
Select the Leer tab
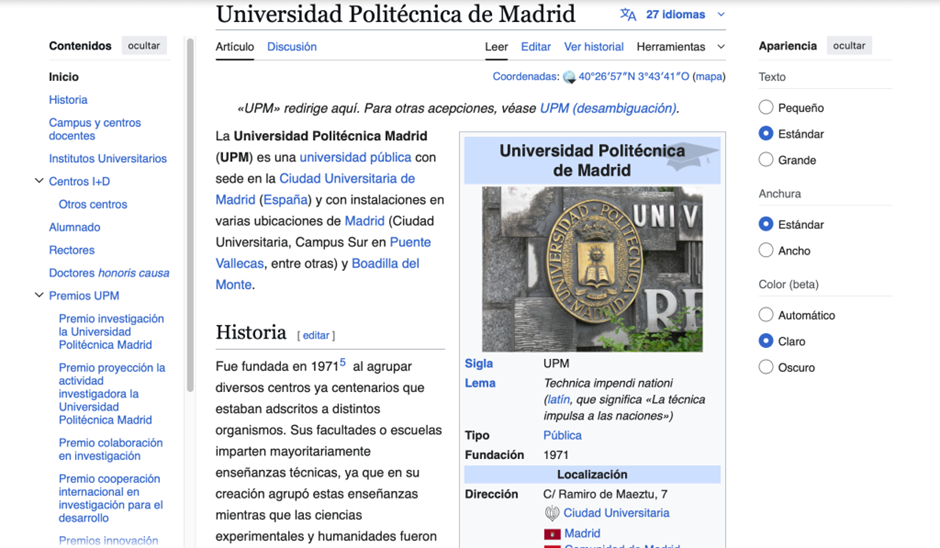tap(496, 47)
